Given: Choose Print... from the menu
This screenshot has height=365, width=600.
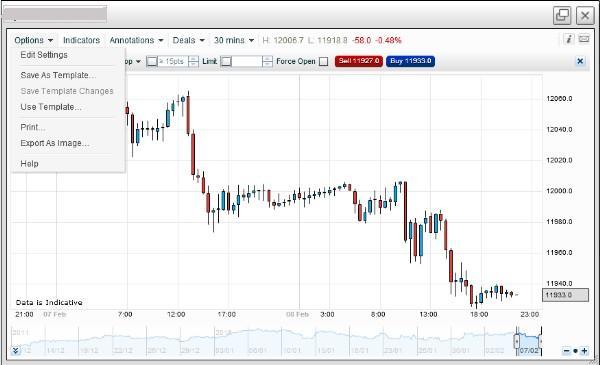Looking at the screenshot, I should click(x=33, y=127).
